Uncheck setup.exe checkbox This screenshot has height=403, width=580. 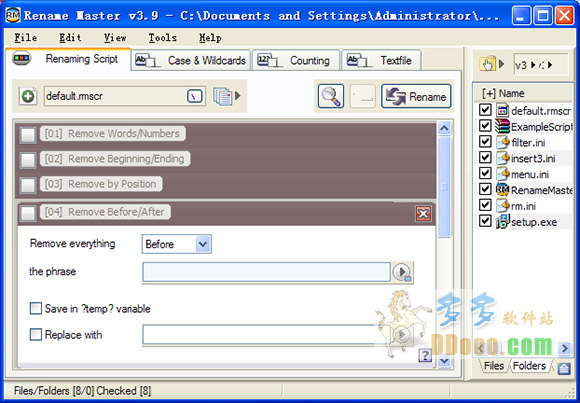(x=485, y=221)
